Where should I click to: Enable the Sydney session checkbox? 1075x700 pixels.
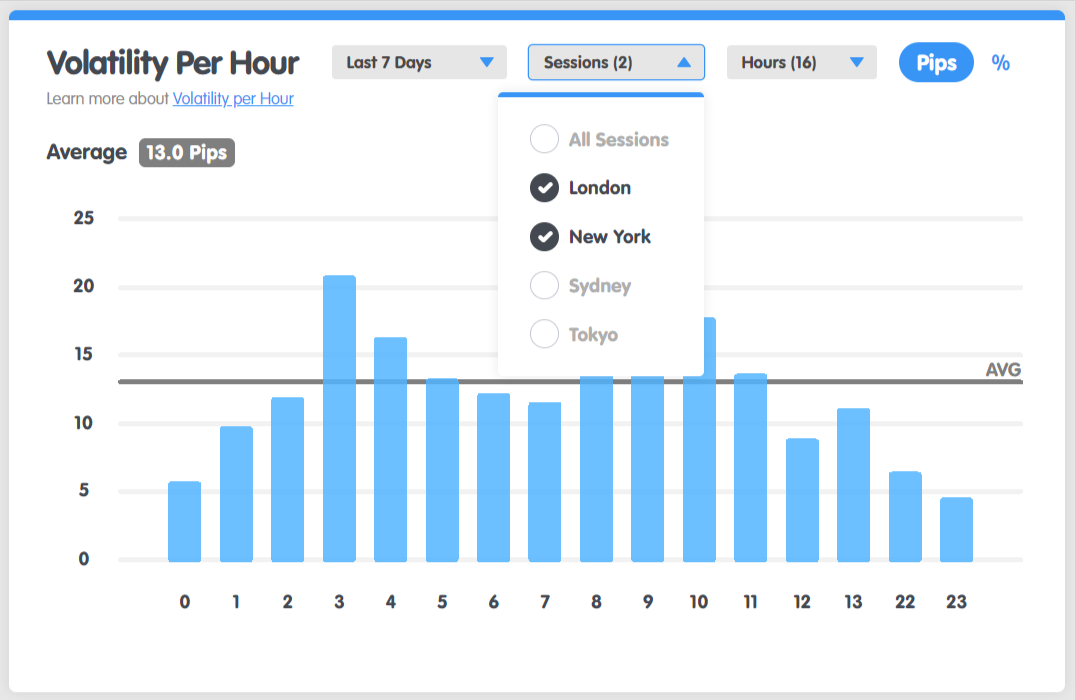click(545, 286)
